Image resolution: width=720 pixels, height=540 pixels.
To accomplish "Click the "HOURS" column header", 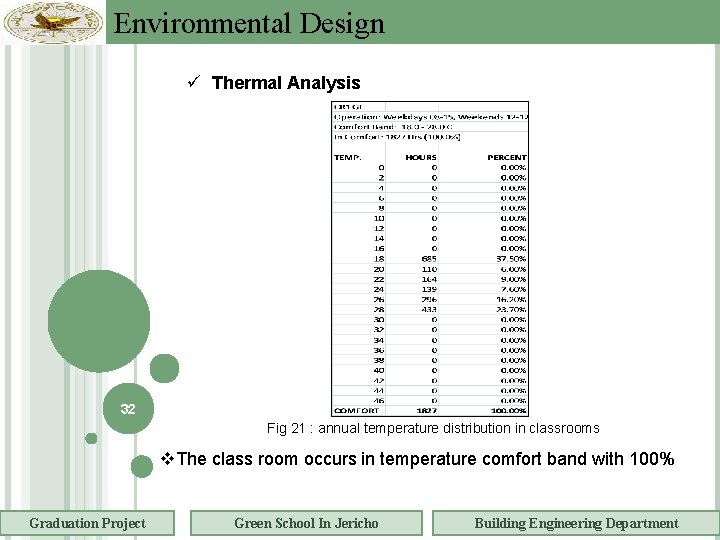I will (421, 158).
